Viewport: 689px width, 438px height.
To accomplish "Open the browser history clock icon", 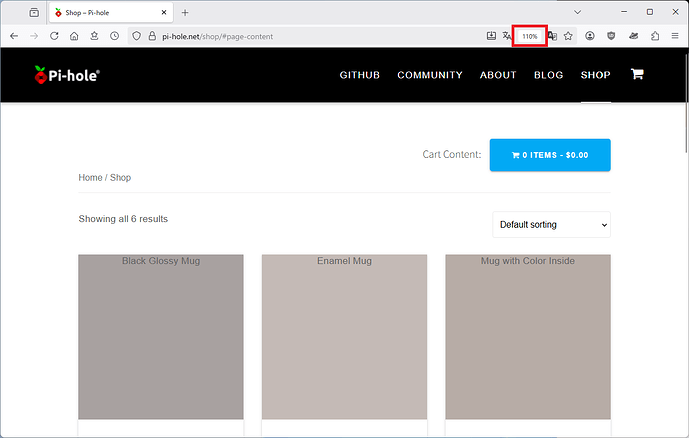I will coord(115,36).
